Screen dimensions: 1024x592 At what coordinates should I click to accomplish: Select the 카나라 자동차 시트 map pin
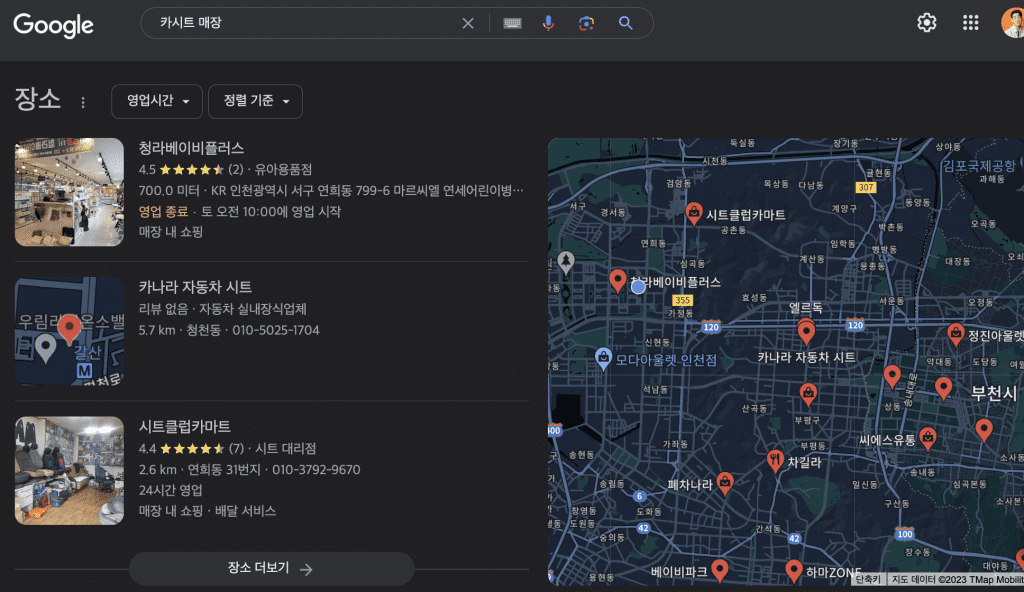point(807,333)
